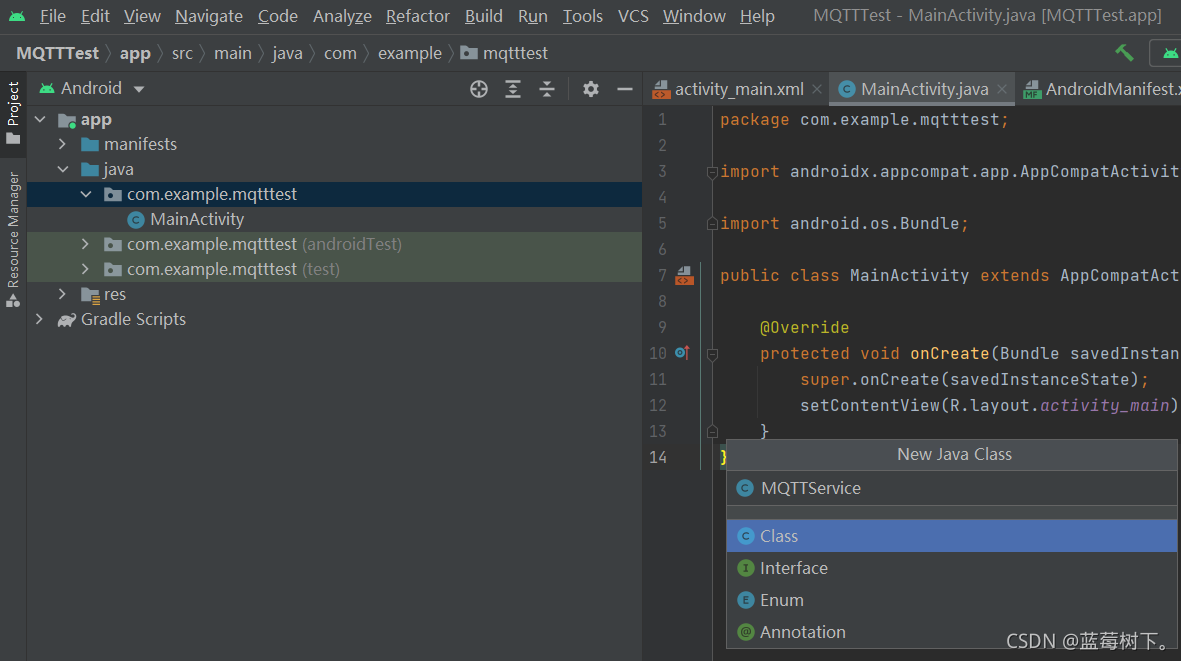Open the Help menu
Viewport: 1181px width, 661px height.
pos(757,16)
